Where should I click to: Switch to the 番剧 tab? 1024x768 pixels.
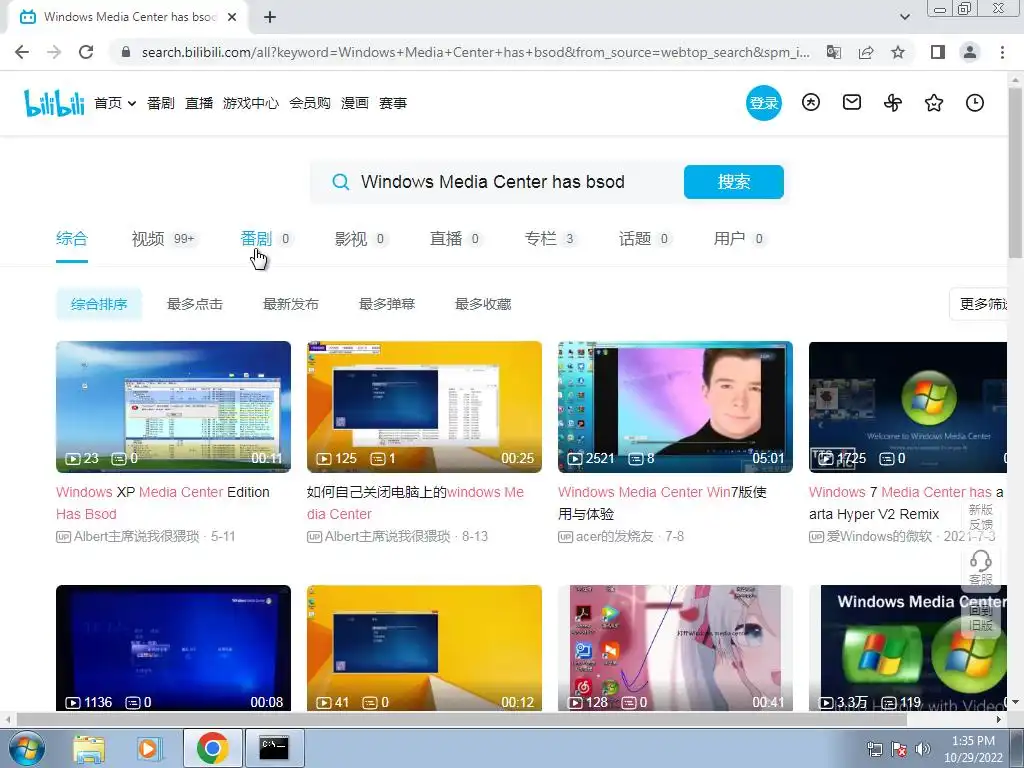tap(265, 238)
